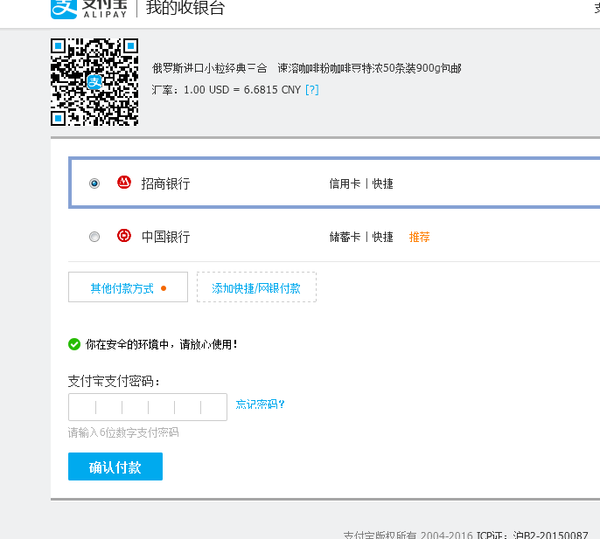This screenshot has width=600, height=539.
Task: Click the 忘记密码? link
Action: point(260,404)
